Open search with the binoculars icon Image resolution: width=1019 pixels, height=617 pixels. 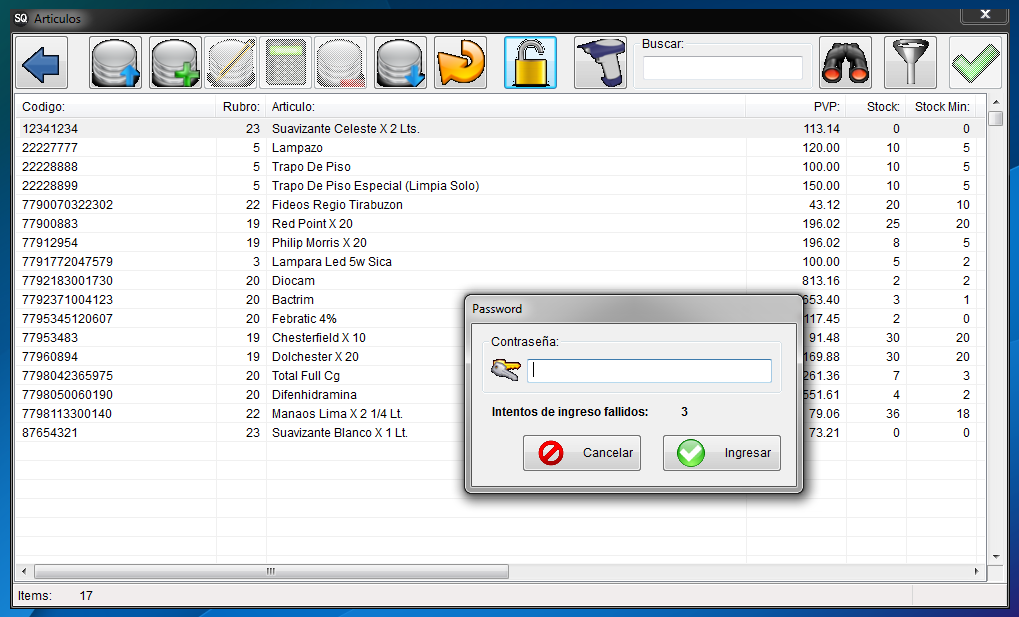[845, 62]
